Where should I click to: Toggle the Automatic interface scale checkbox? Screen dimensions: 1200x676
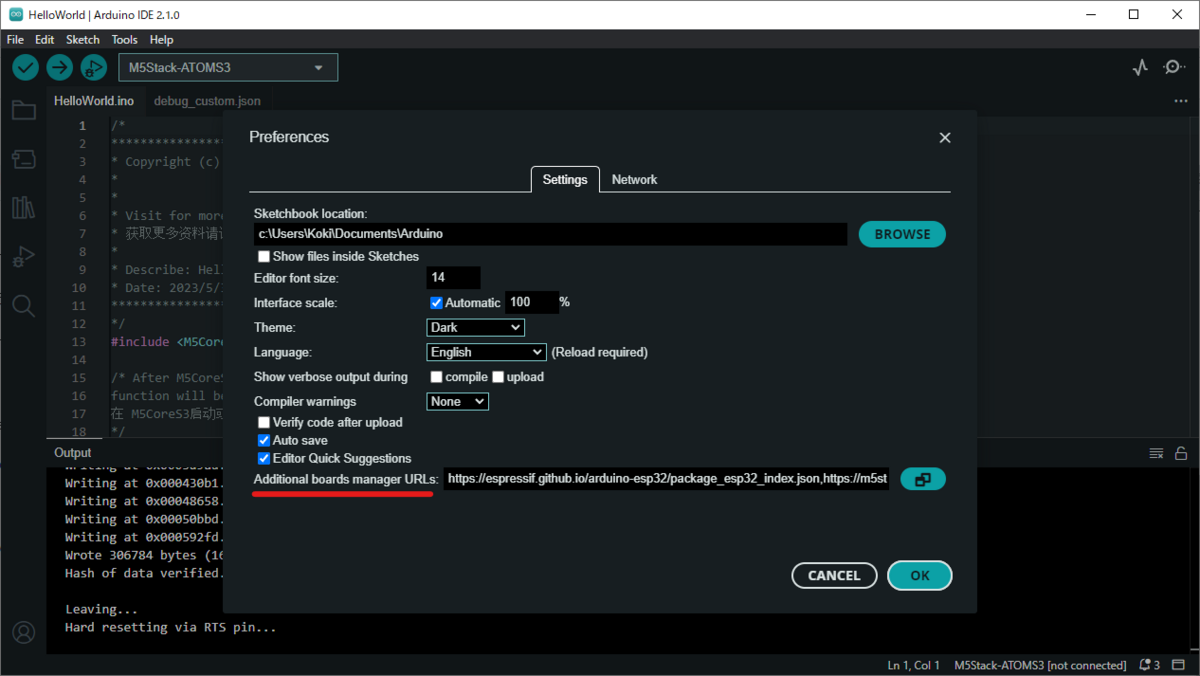(x=436, y=303)
